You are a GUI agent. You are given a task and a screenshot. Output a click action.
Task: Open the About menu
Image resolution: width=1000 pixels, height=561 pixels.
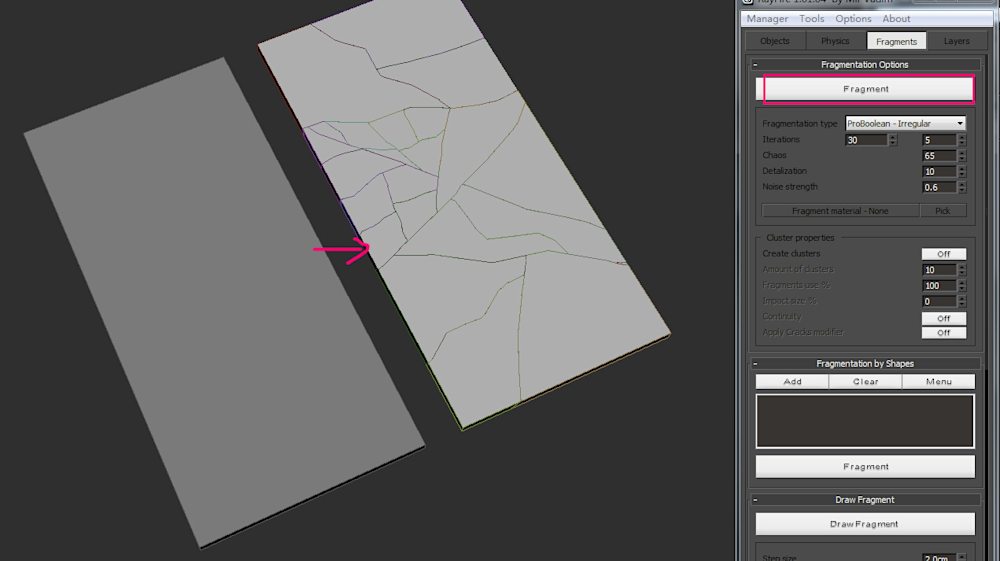point(896,18)
